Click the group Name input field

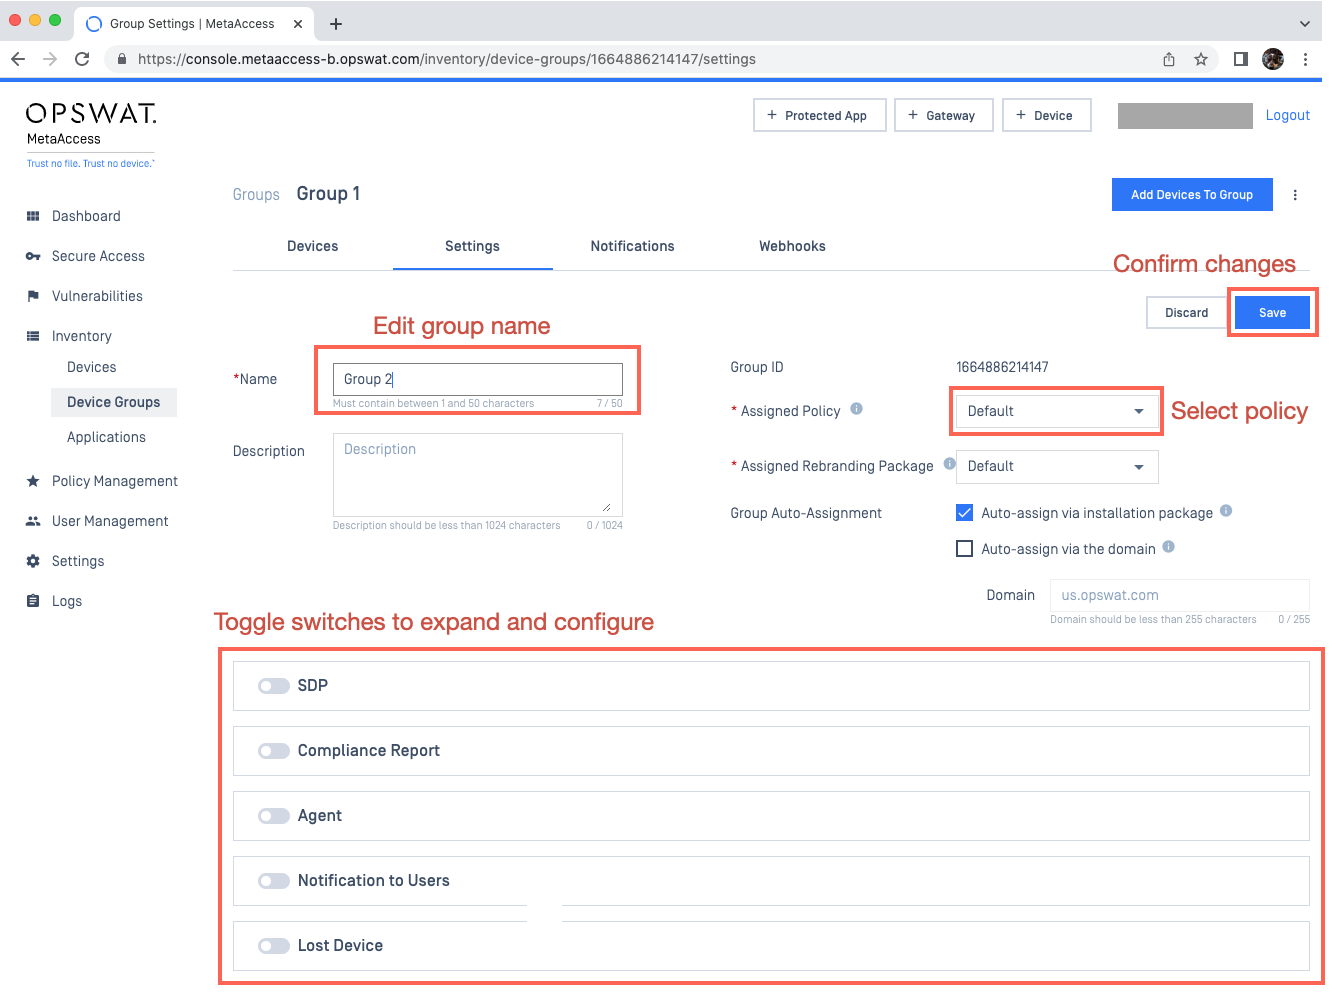(478, 379)
